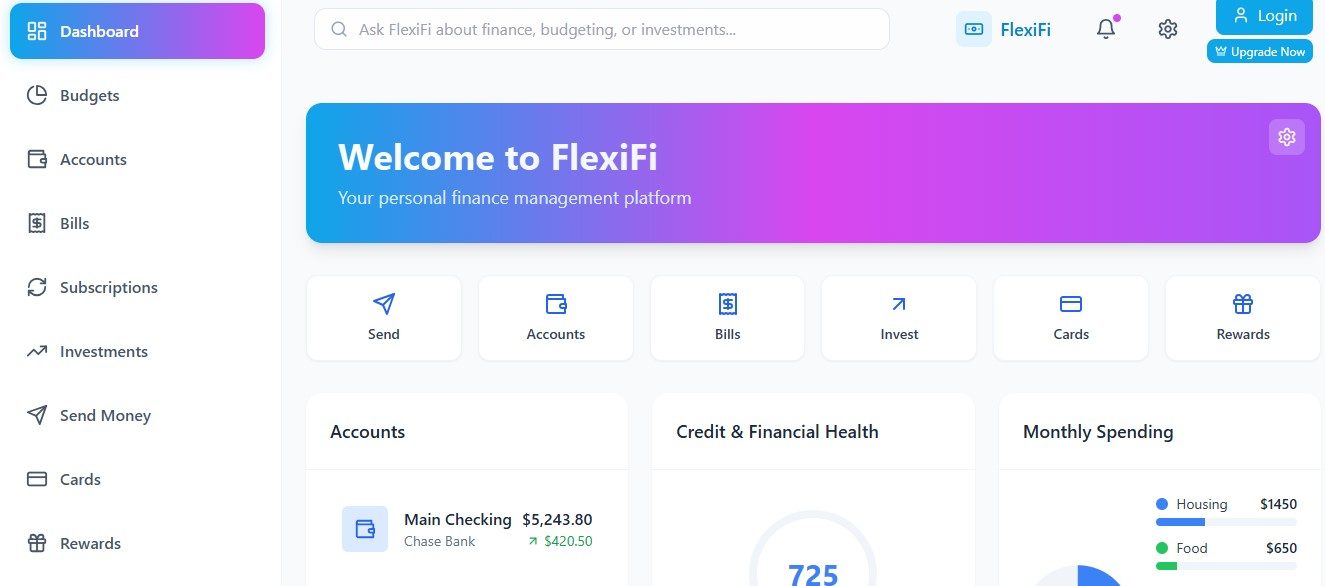
Task: Click the wallet icon beside Main Checking
Action: (365, 529)
